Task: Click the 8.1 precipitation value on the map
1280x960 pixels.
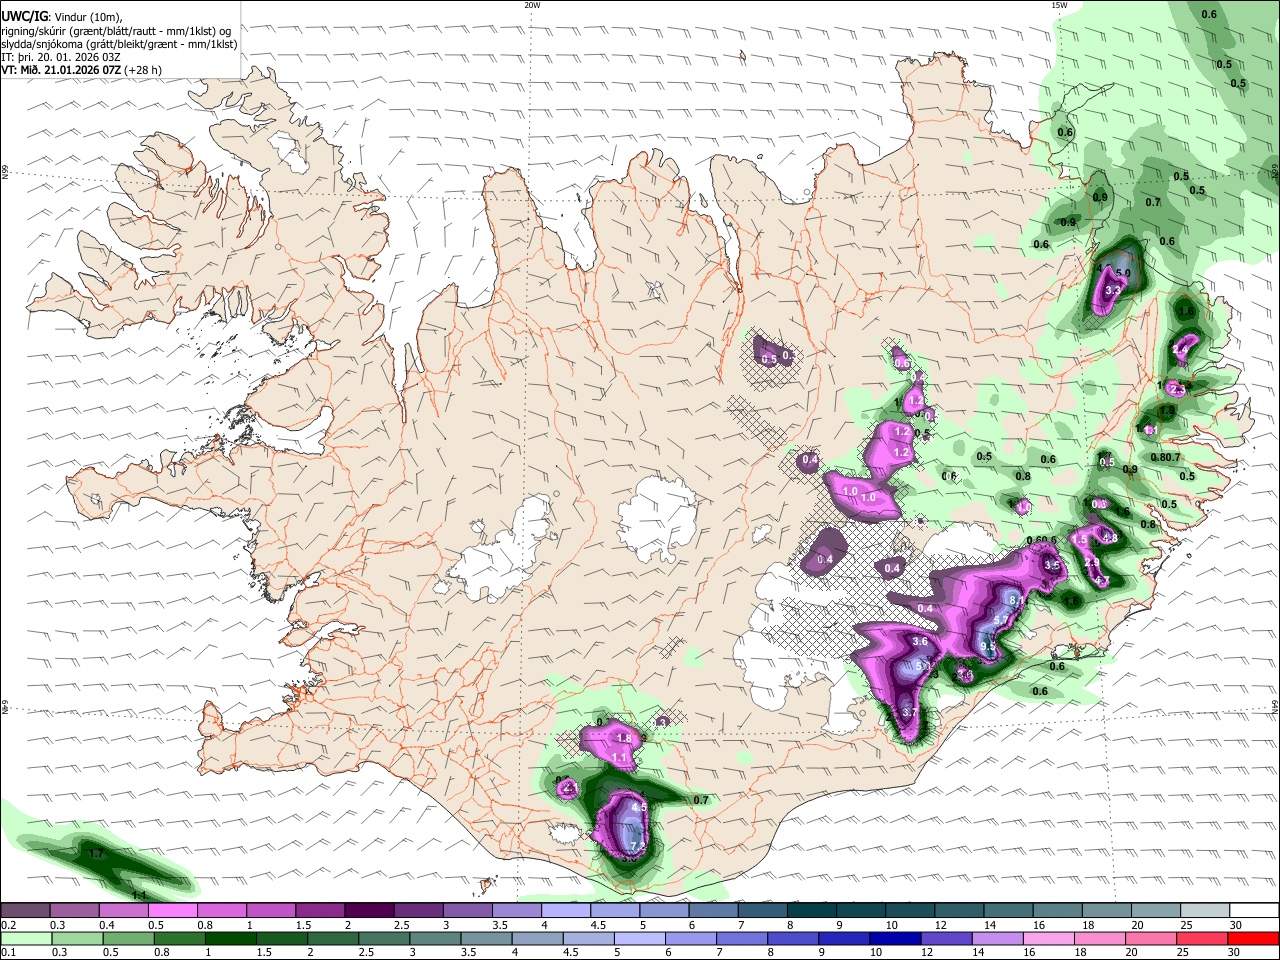Action: click(x=1015, y=600)
